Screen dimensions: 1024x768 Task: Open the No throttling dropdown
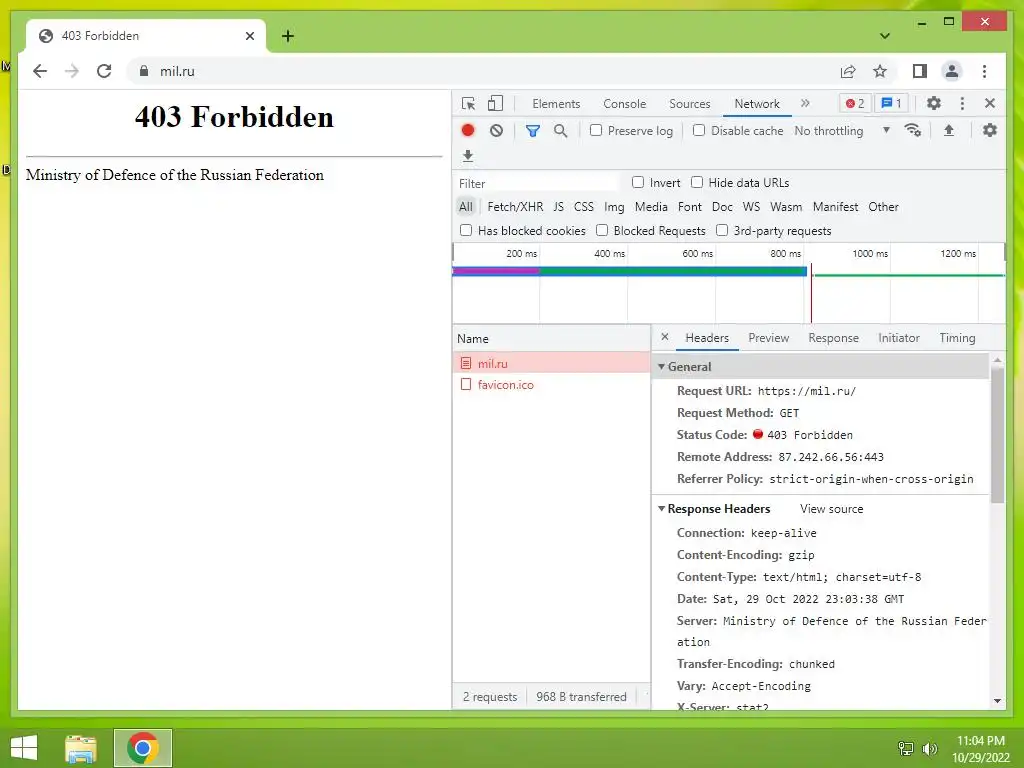[x=842, y=131]
